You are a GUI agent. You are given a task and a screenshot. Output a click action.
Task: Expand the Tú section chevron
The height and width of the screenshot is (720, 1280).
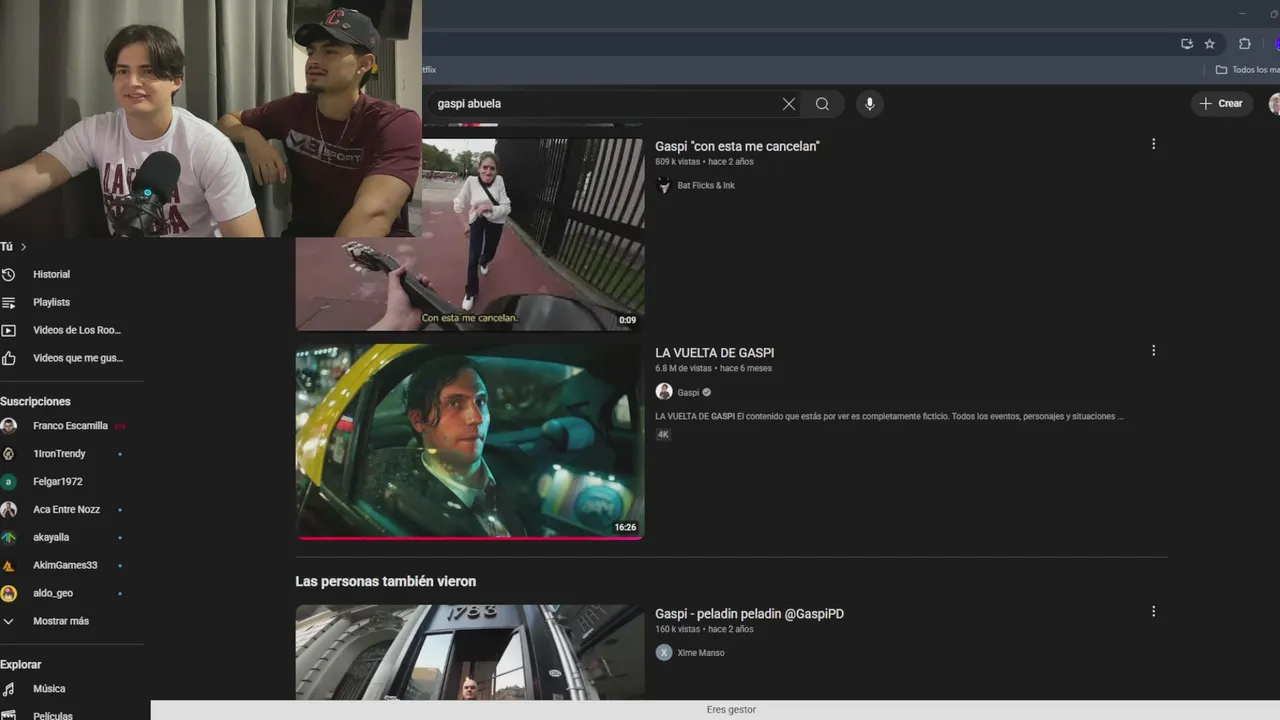point(23,247)
